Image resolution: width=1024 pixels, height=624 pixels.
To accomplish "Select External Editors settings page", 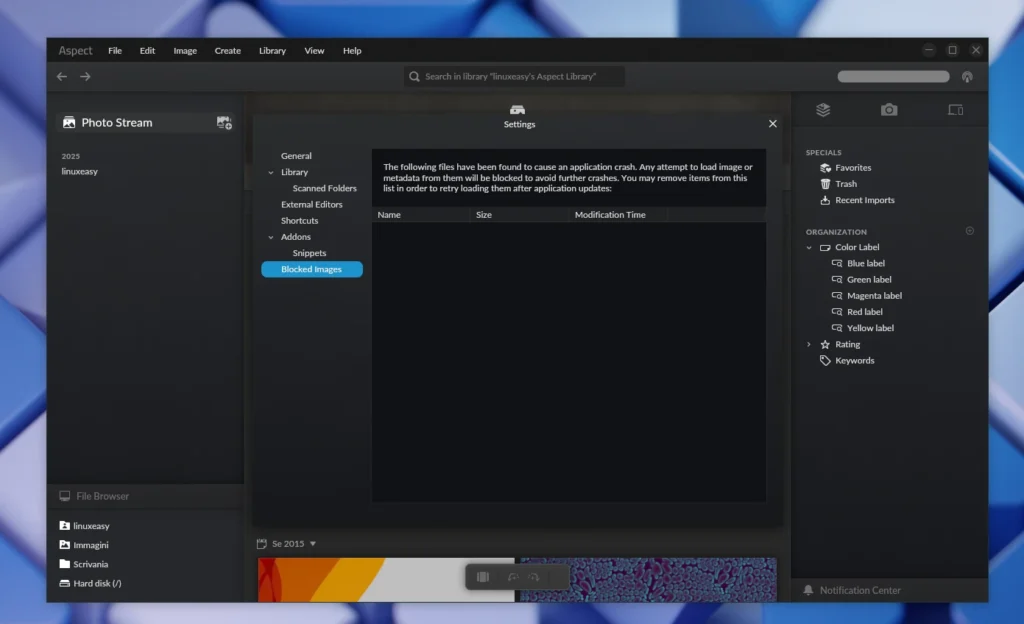I will click(x=311, y=205).
